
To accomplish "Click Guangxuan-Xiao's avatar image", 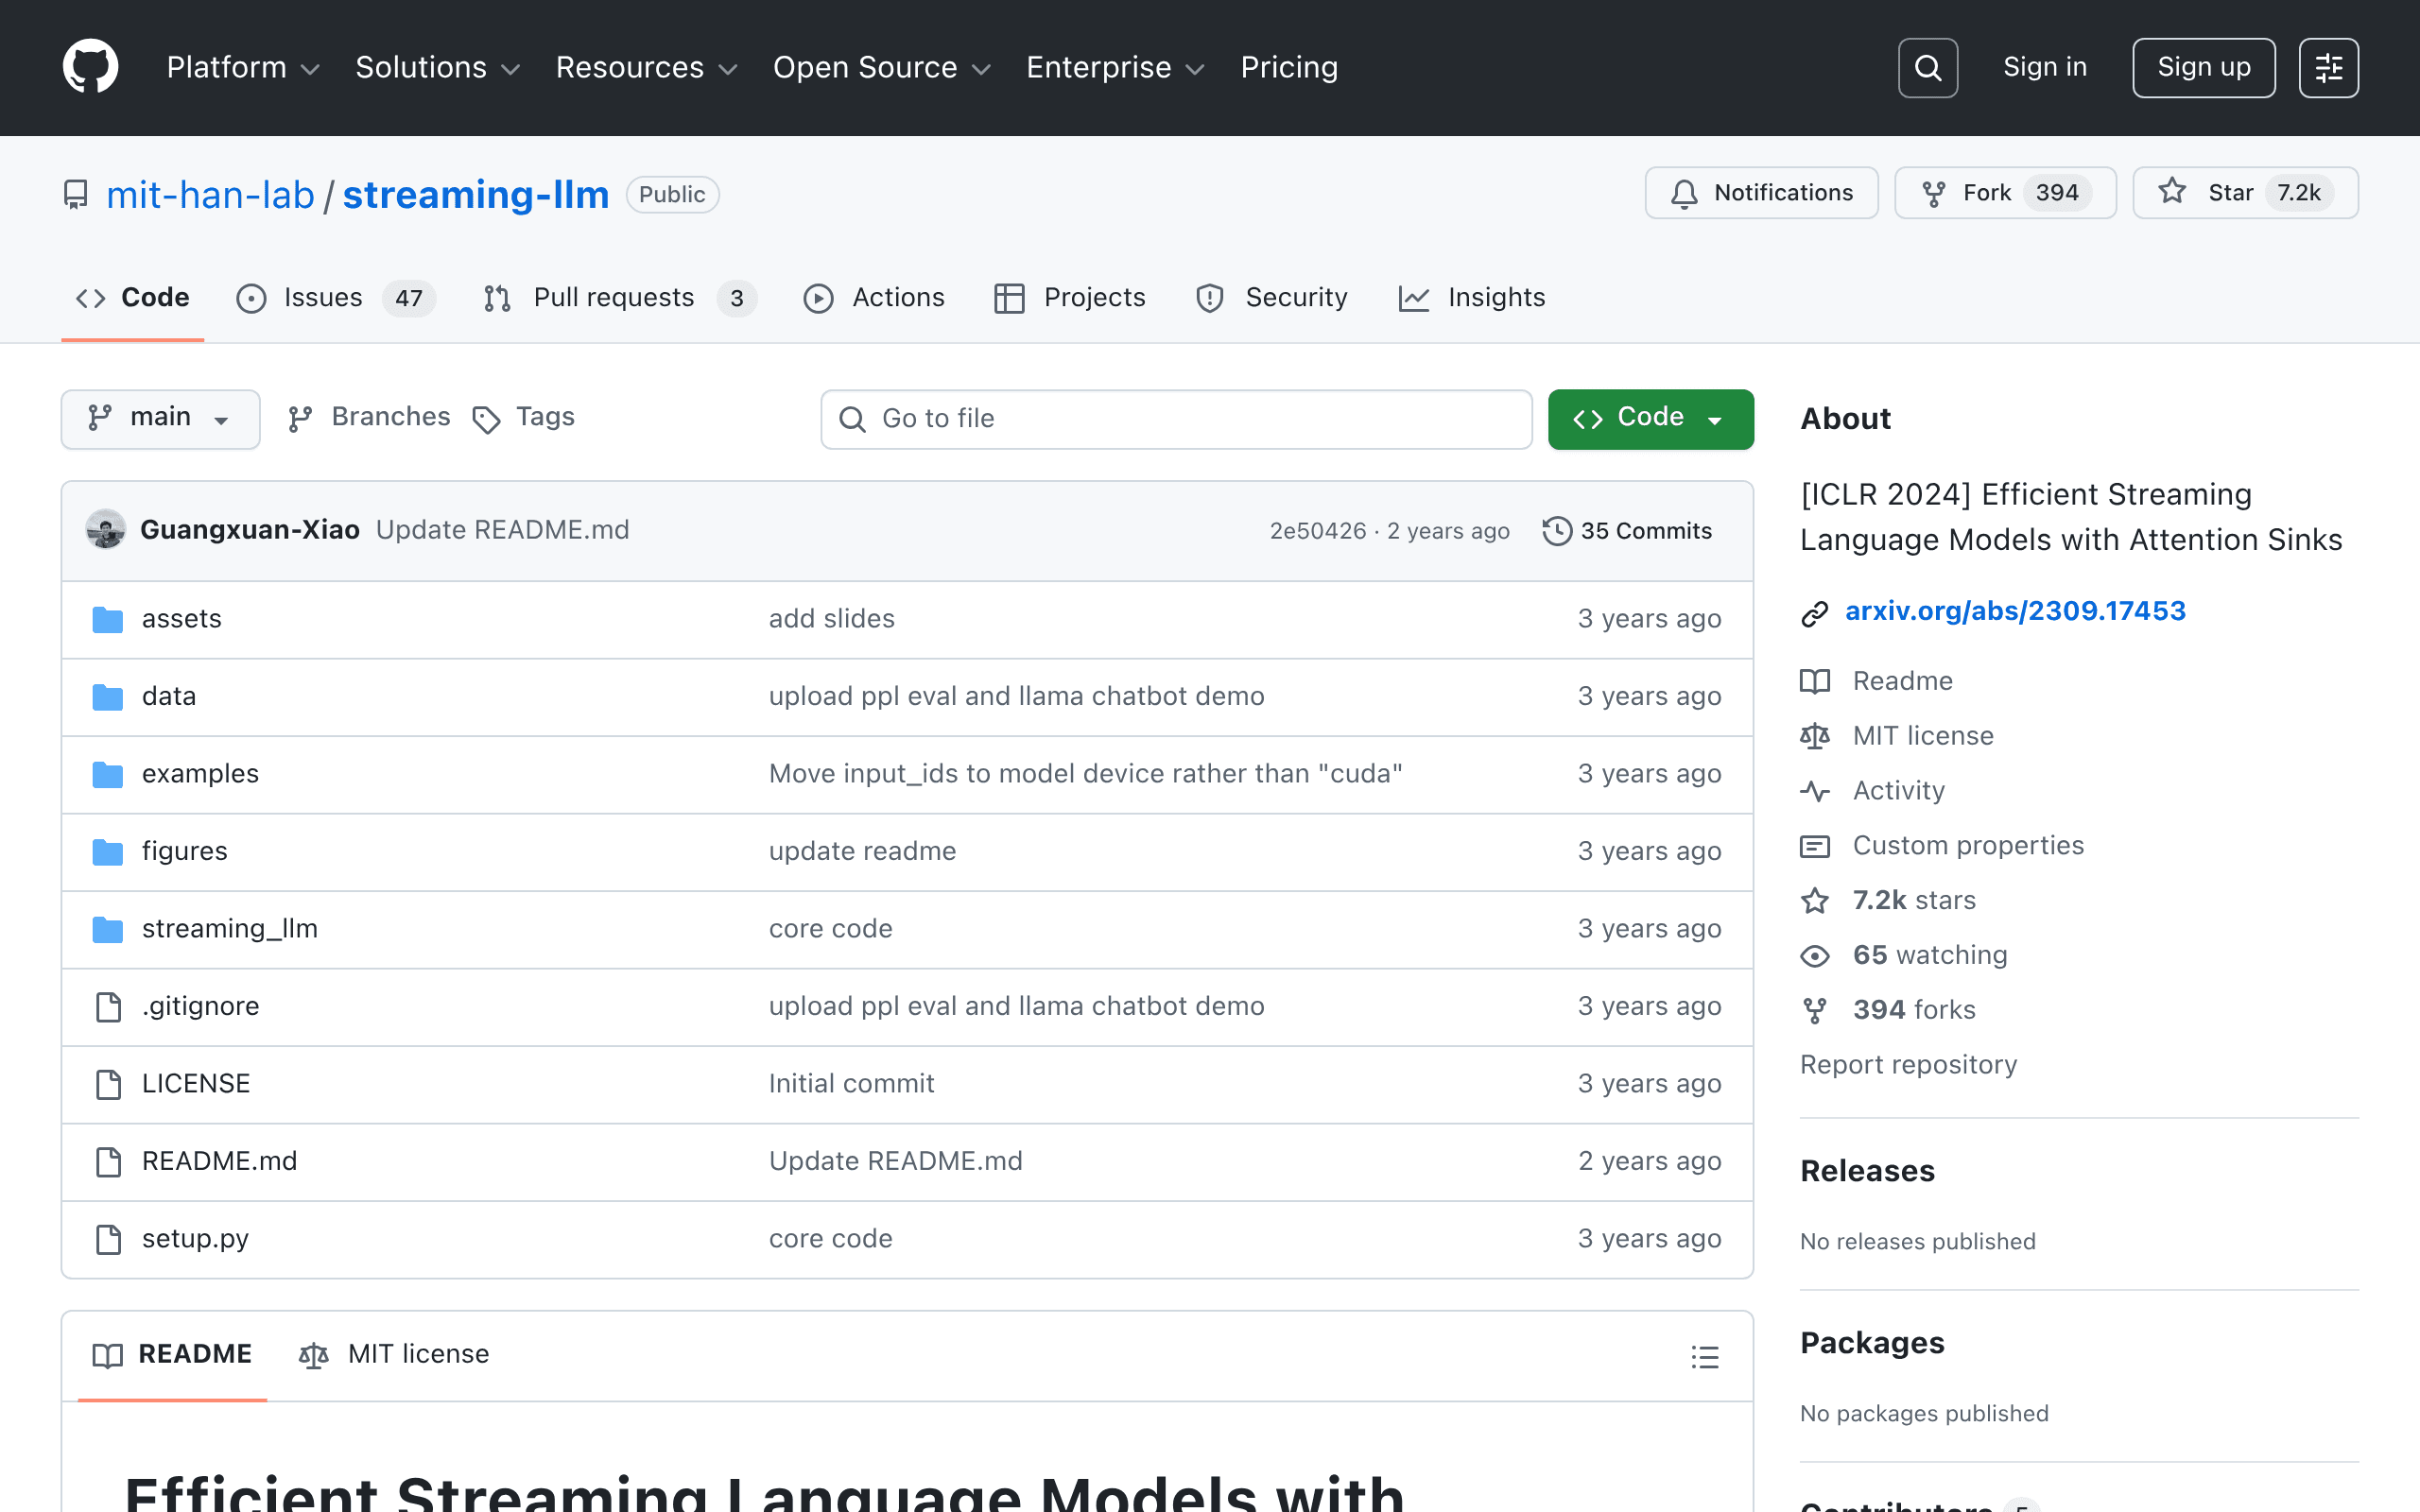I will click(x=106, y=530).
